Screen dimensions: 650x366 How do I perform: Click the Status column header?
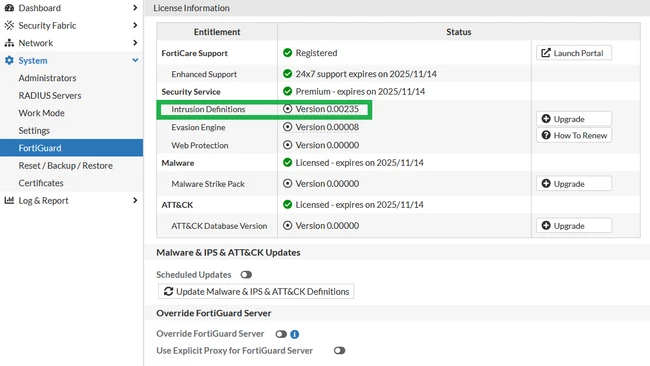[458, 32]
